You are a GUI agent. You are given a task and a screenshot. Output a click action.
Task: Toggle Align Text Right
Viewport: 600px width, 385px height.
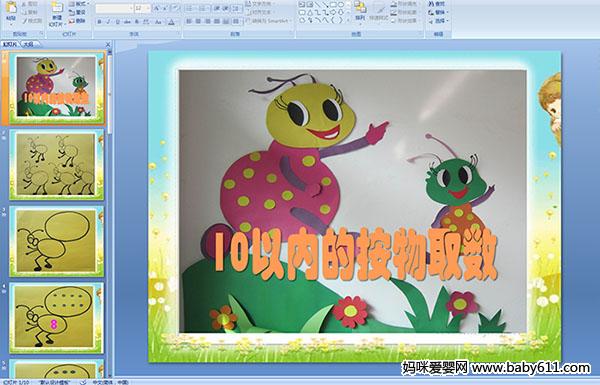(207, 21)
